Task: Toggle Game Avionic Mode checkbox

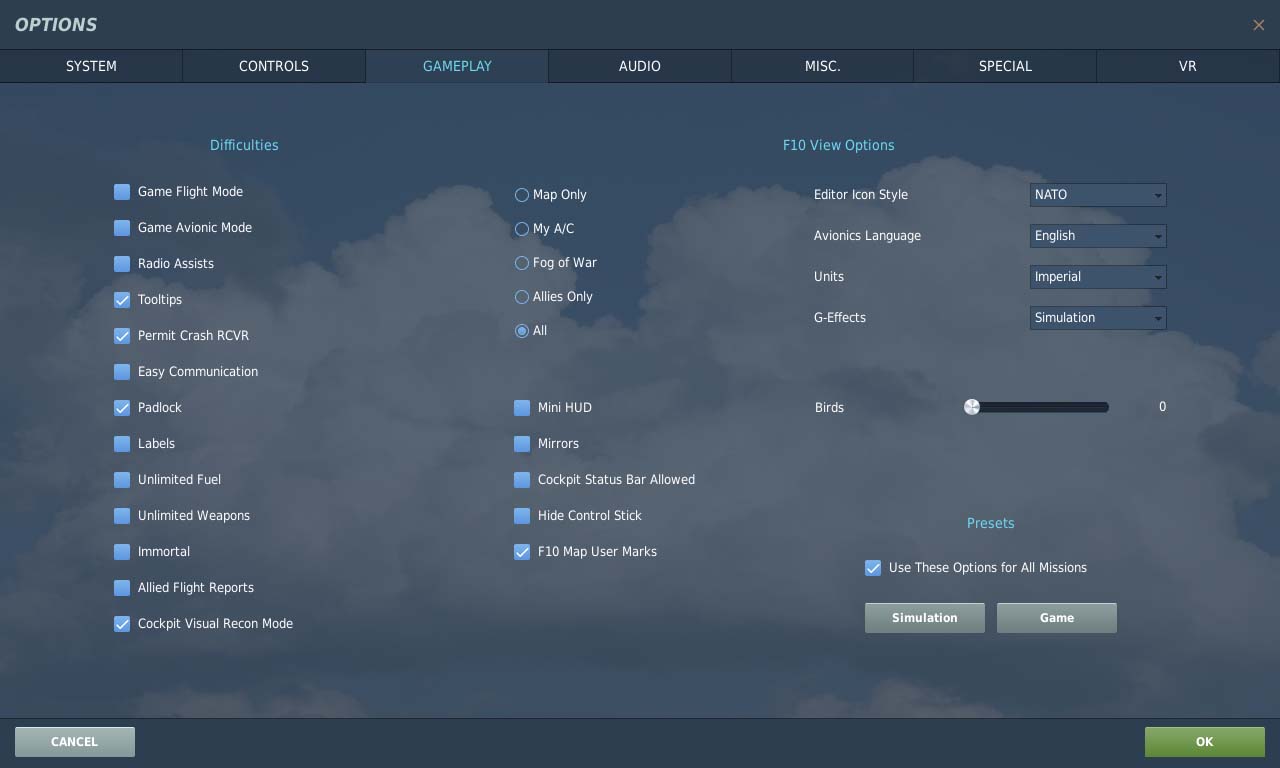Action: coord(122,228)
